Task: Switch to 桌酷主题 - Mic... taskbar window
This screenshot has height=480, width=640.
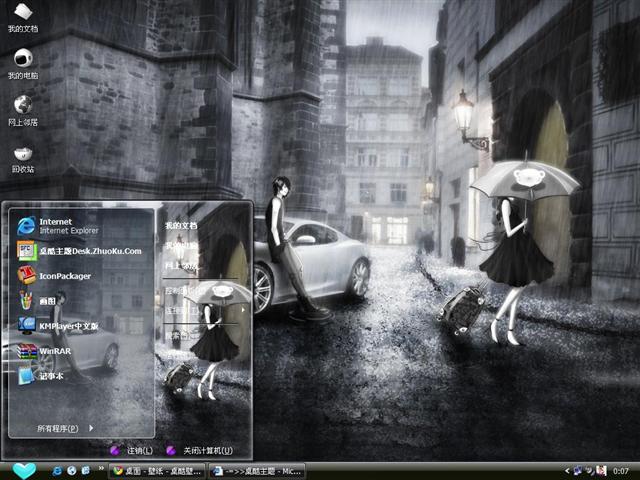Action: pos(258,471)
